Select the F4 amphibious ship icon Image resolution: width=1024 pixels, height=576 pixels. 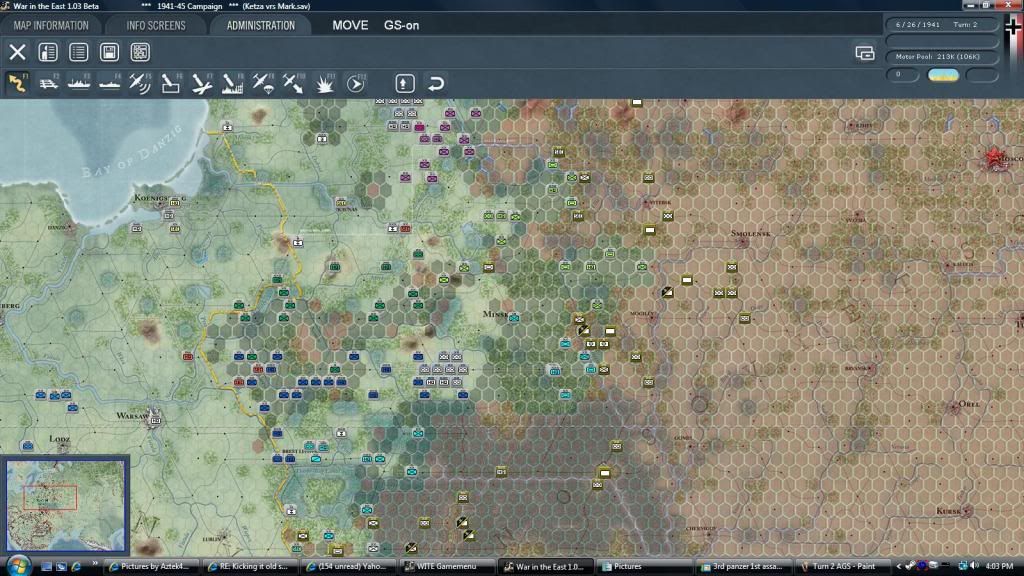click(110, 84)
